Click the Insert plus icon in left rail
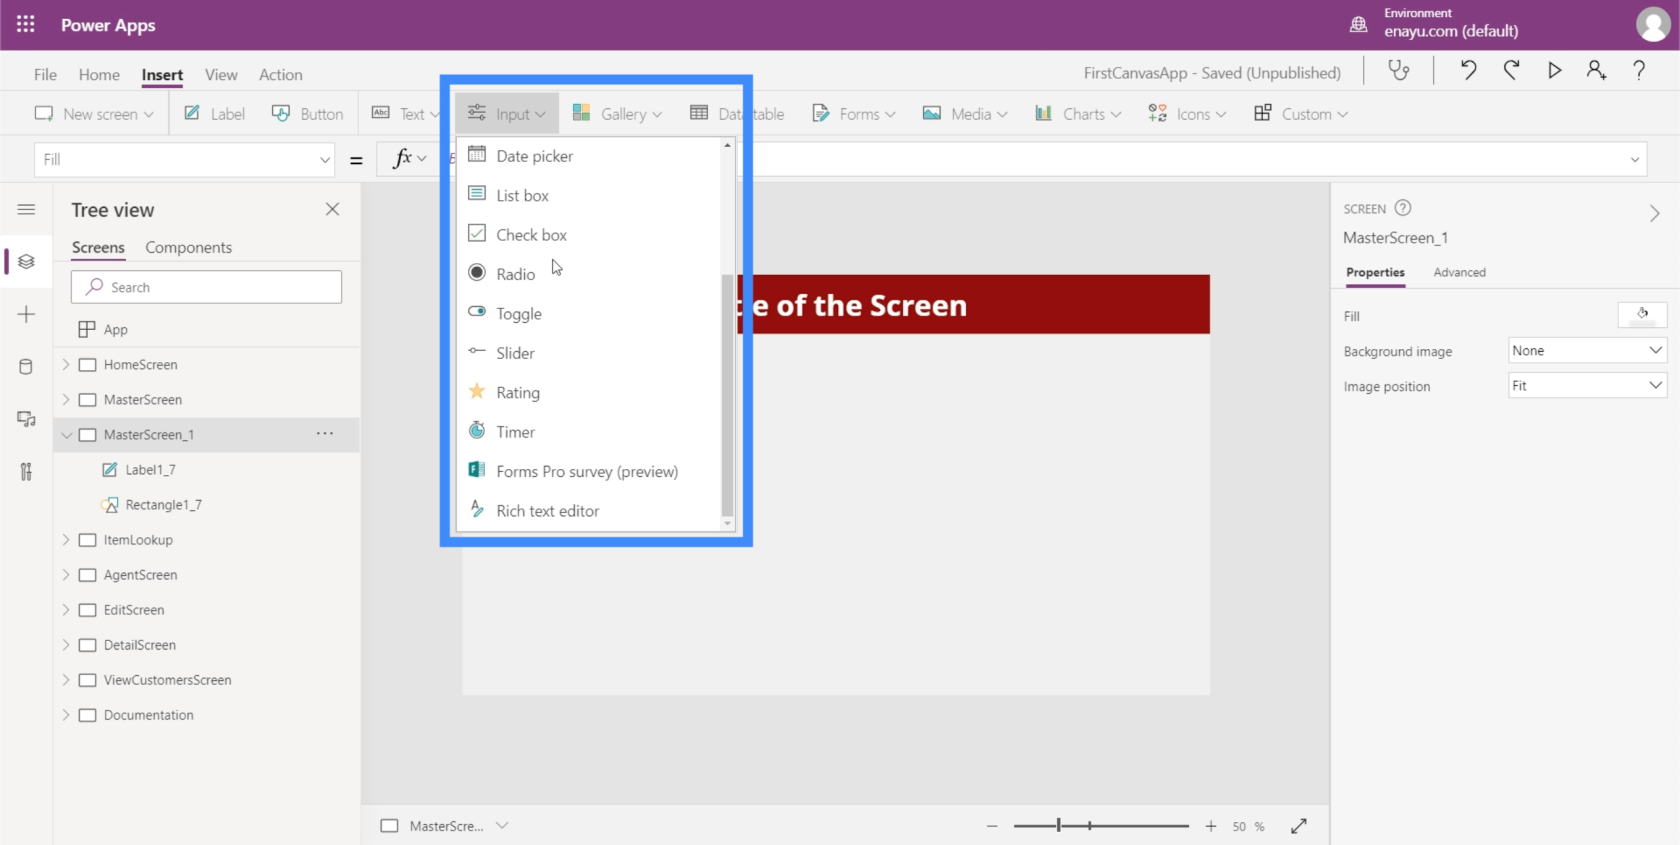 pos(26,314)
